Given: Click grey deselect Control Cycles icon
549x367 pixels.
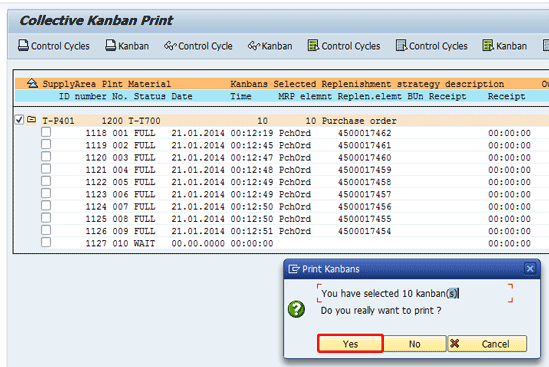Looking at the screenshot, I should click(x=401, y=45).
